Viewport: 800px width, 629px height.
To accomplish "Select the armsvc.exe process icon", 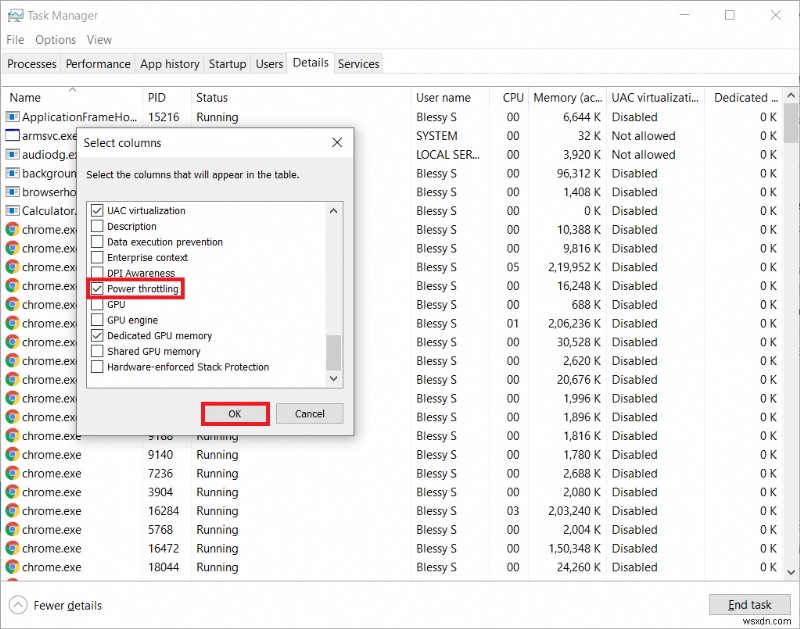I will coord(14,136).
